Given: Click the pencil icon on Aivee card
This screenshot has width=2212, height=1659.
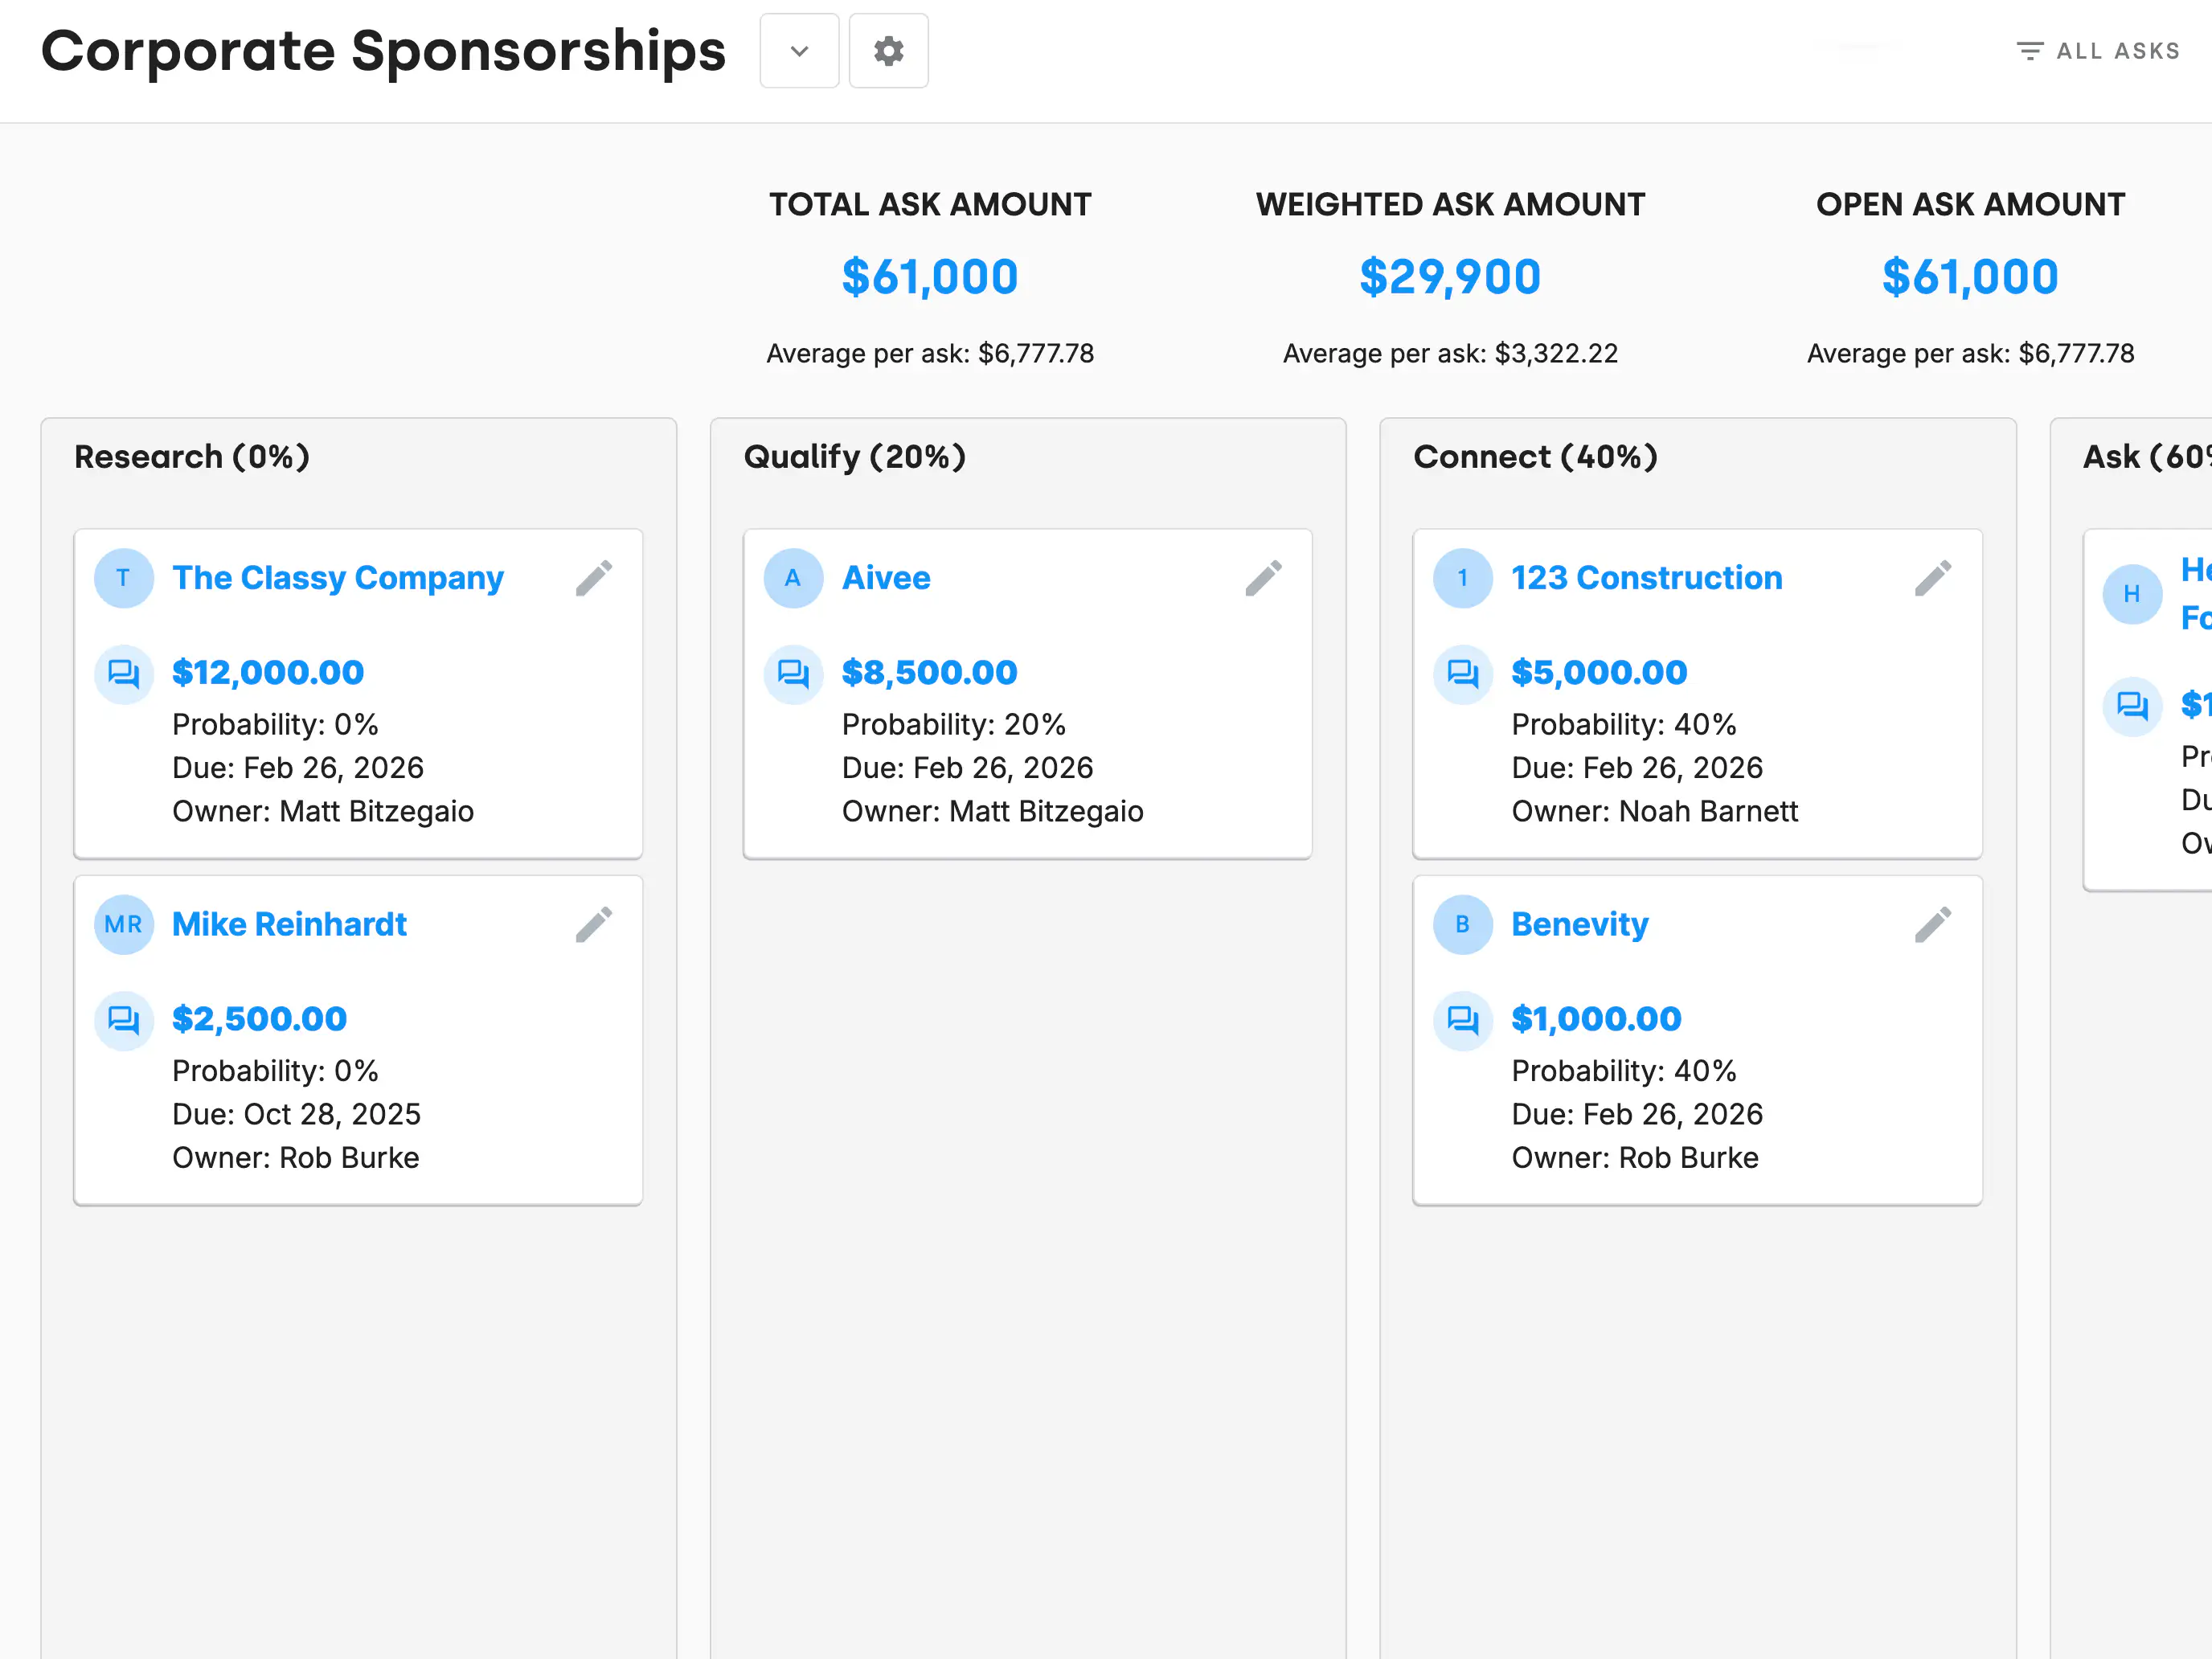Looking at the screenshot, I should (x=1263, y=578).
